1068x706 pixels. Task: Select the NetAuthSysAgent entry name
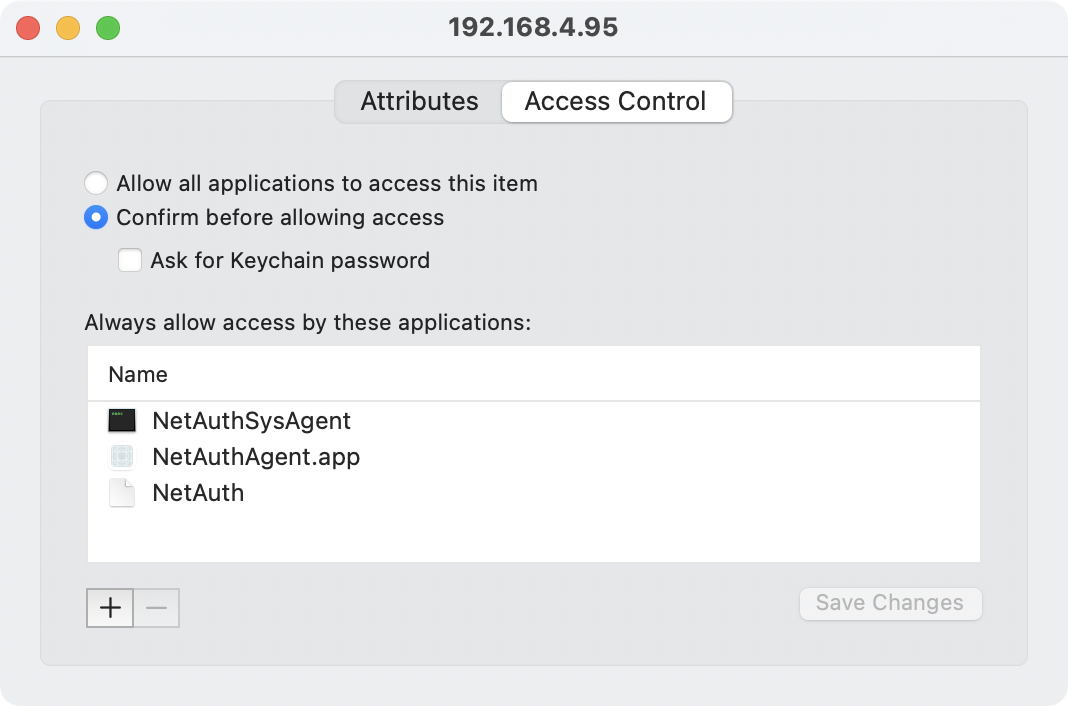(x=251, y=421)
